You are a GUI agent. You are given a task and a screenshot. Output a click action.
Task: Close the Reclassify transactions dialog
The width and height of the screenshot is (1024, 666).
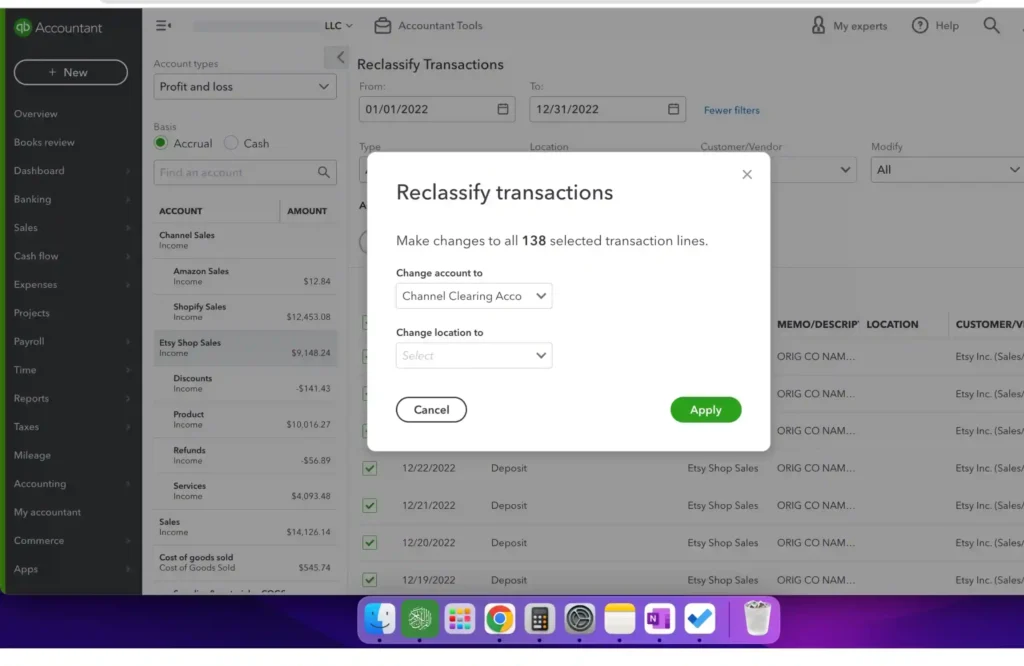point(746,174)
